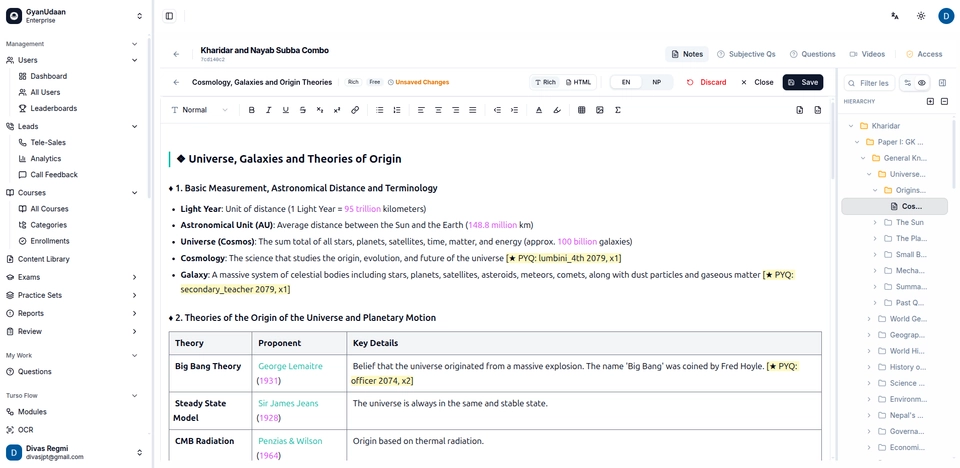Increase indent with the indent icon
The height and width of the screenshot is (468, 960).
514,110
